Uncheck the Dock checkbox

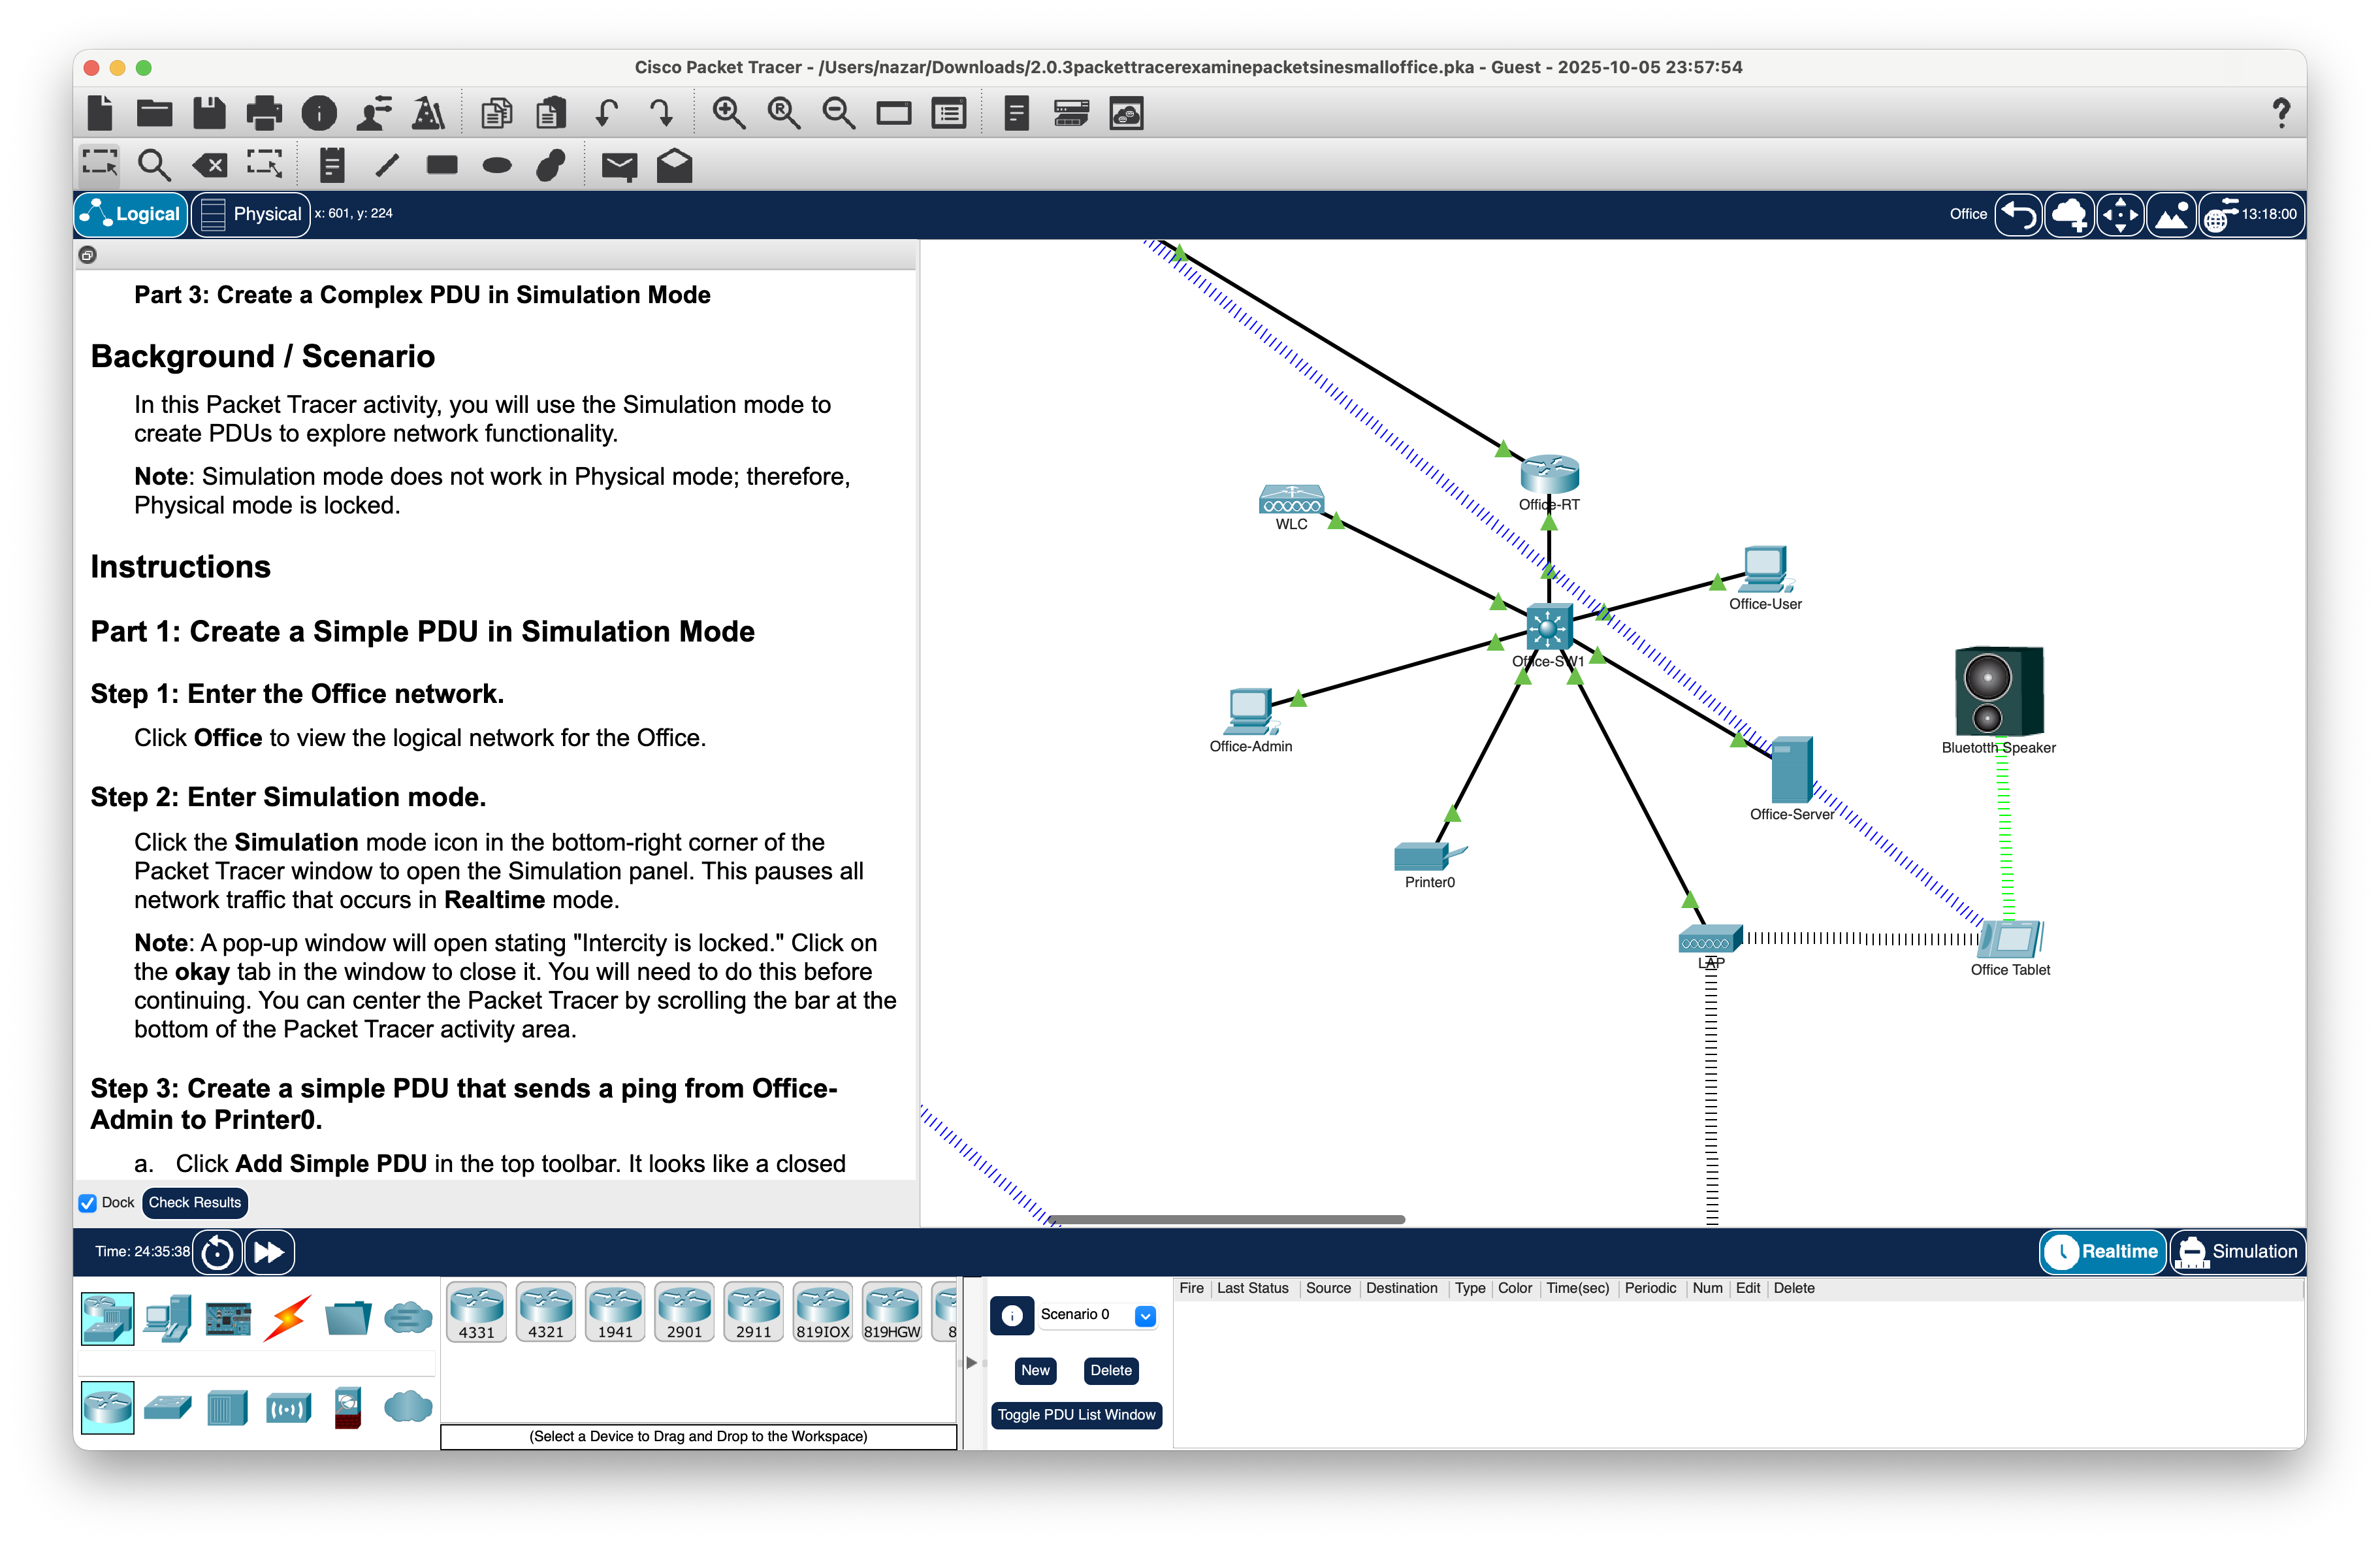tap(88, 1202)
